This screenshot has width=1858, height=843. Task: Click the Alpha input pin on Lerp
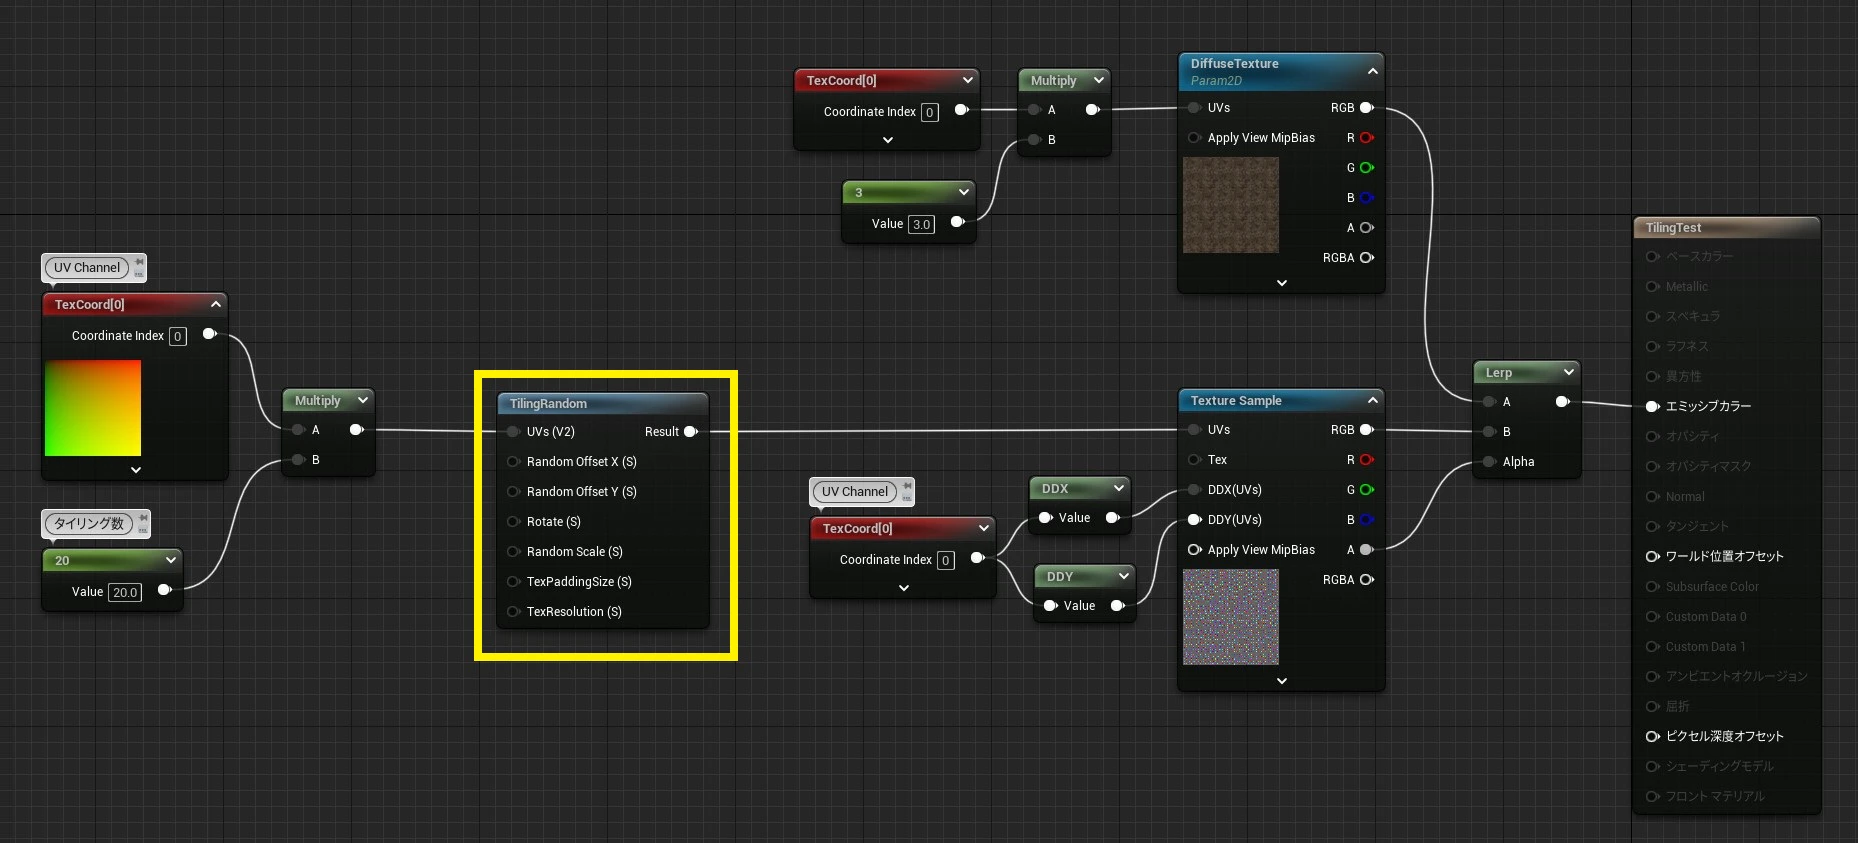[x=1490, y=462]
